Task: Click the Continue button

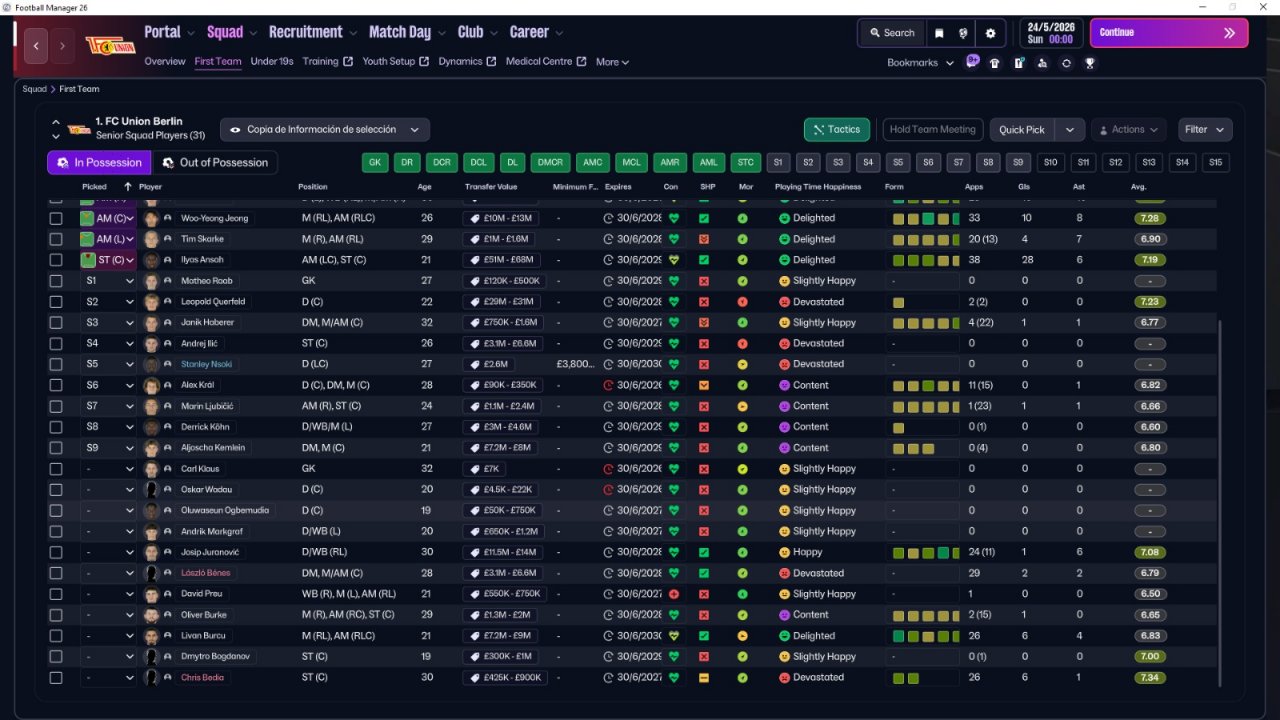Action: click(1169, 33)
